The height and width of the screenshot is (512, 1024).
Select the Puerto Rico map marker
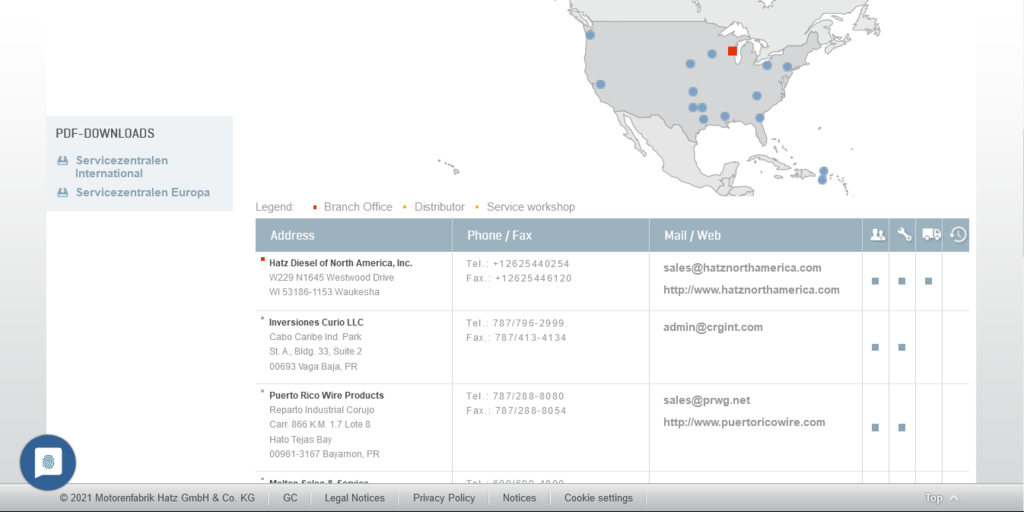[x=823, y=175]
